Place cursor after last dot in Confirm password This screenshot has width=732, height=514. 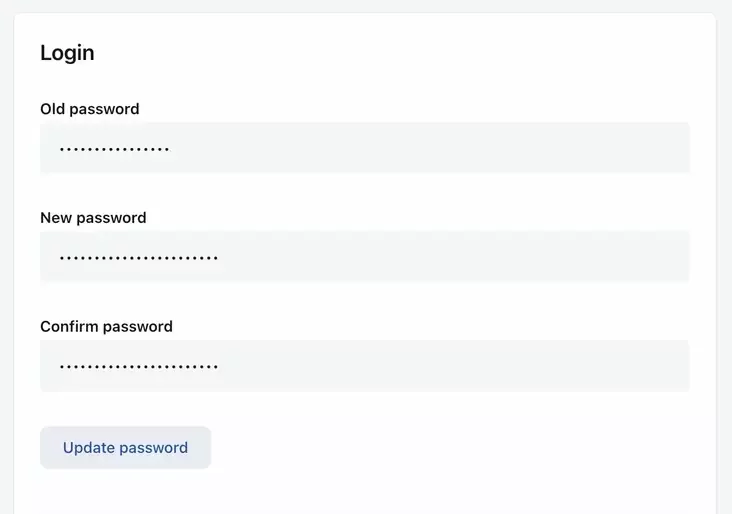click(x=221, y=367)
